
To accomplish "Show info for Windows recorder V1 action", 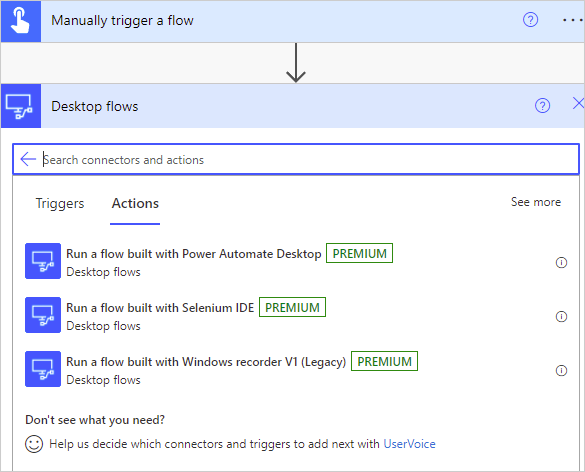I will (x=561, y=371).
